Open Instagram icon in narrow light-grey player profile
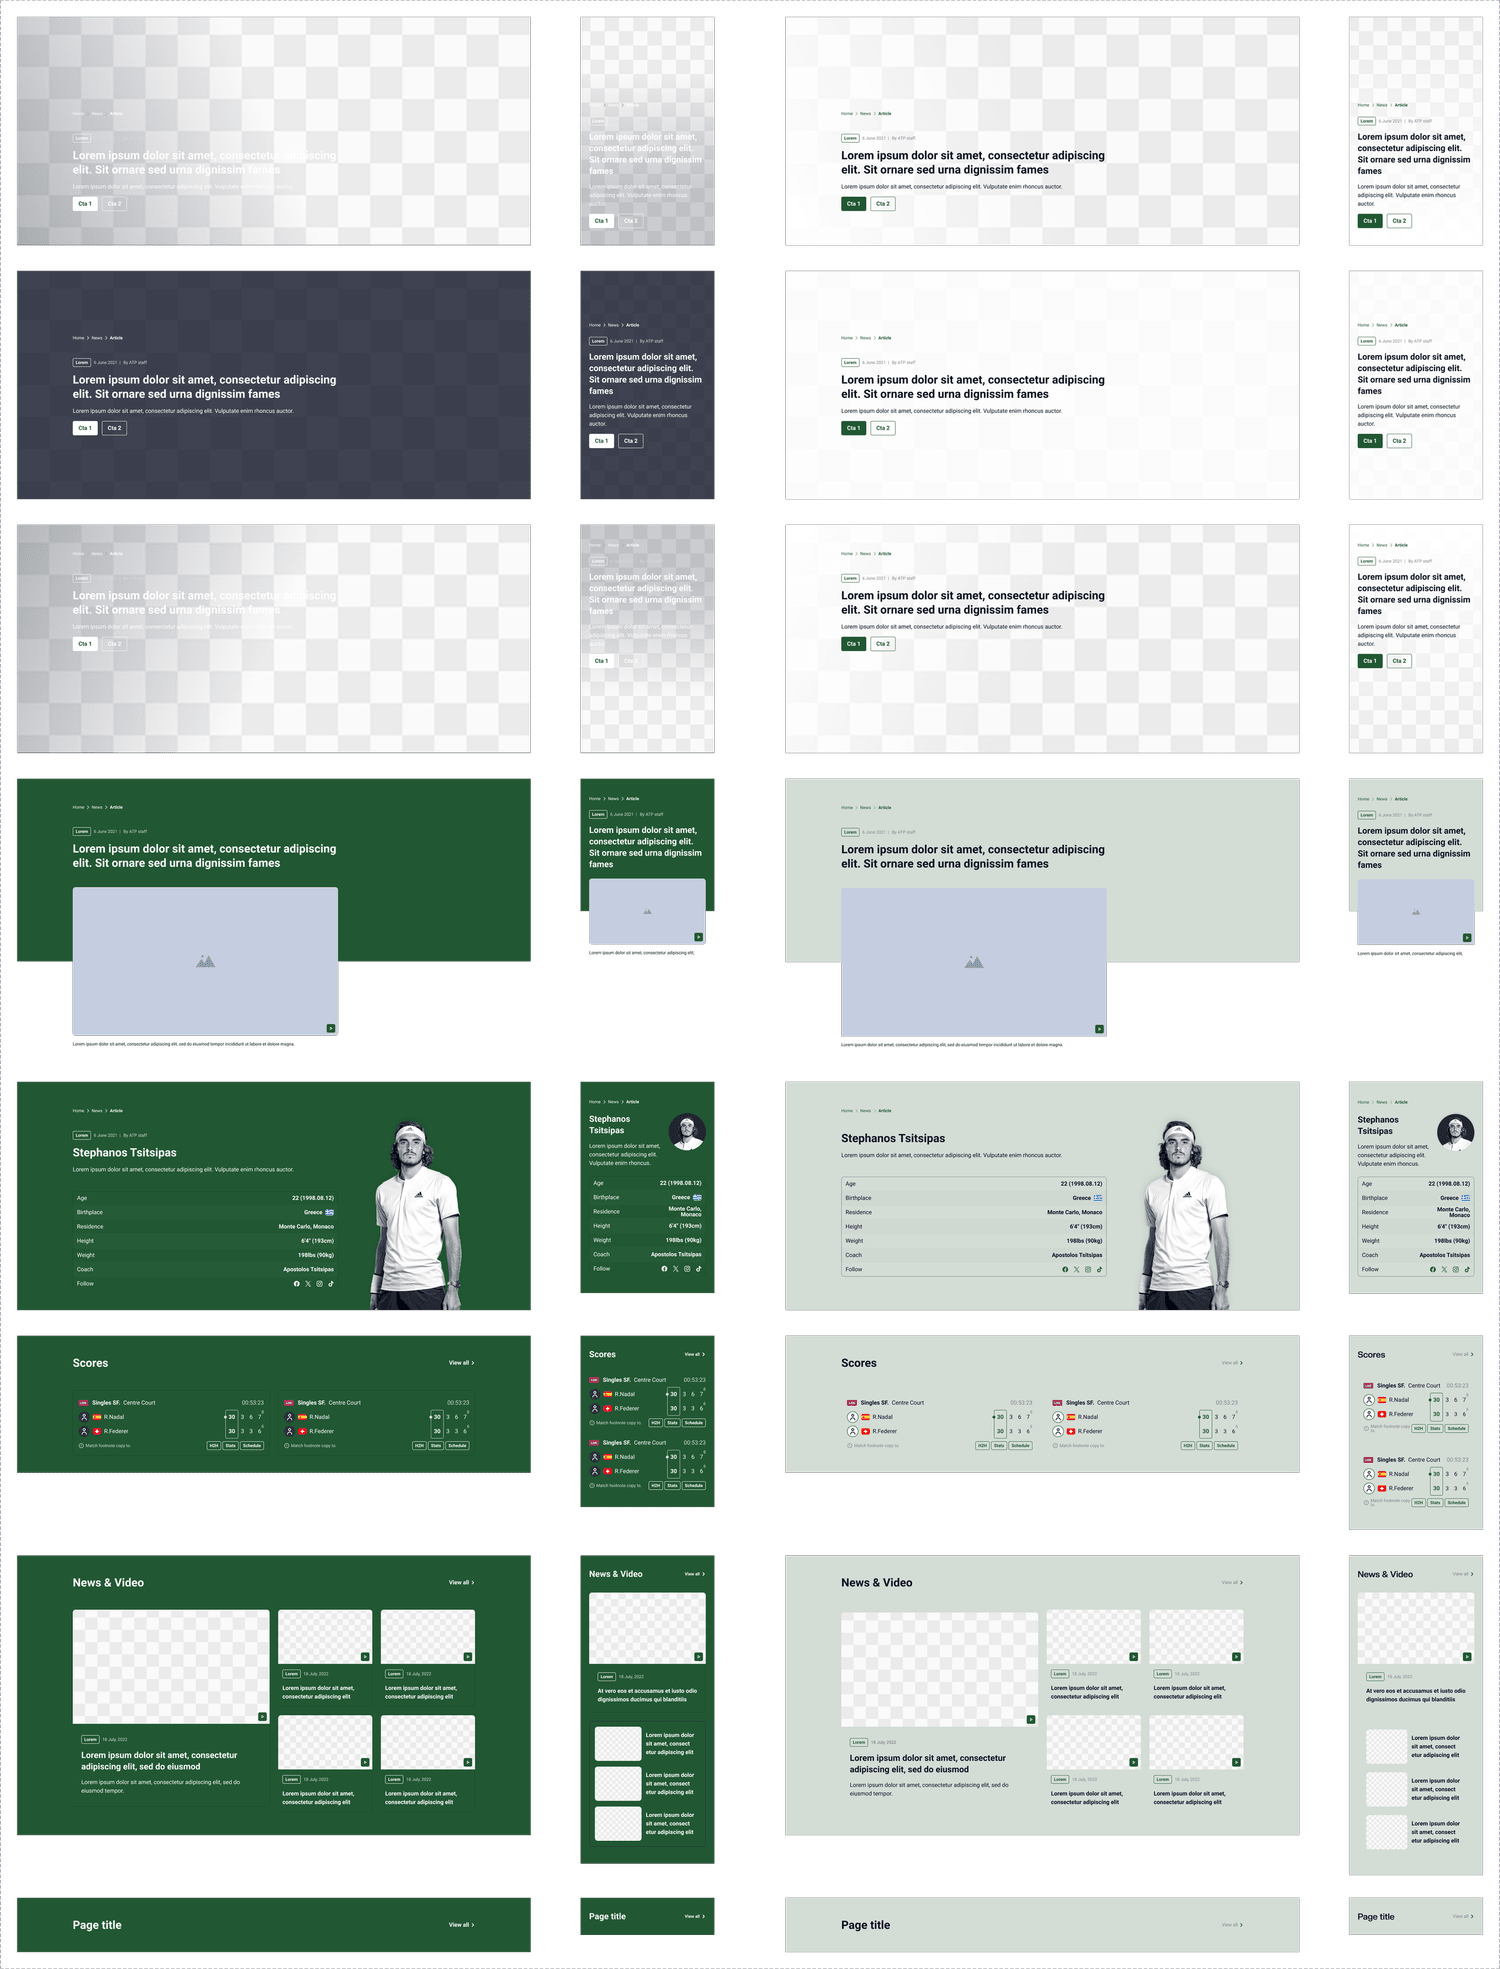 click(x=1456, y=1269)
